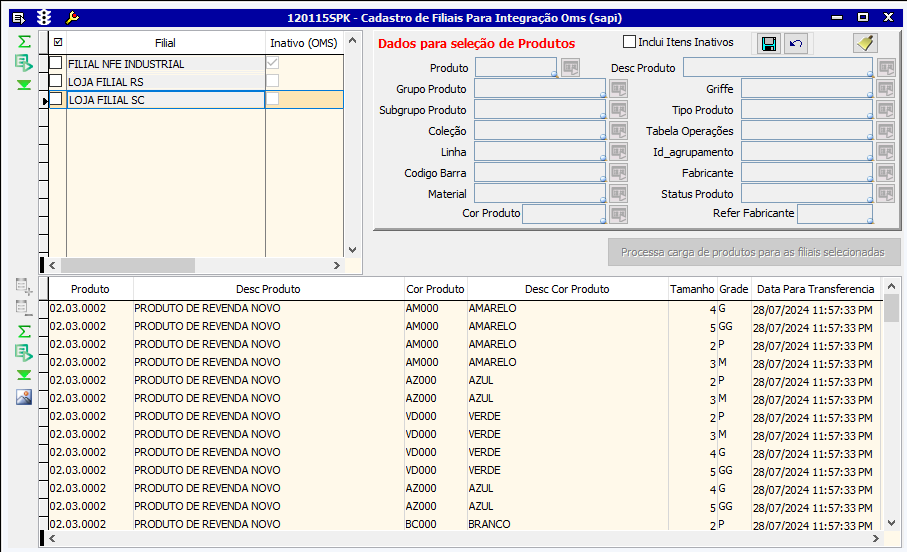Open lookup for the Coleção field
This screenshot has height=552, width=907.
(x=619, y=131)
